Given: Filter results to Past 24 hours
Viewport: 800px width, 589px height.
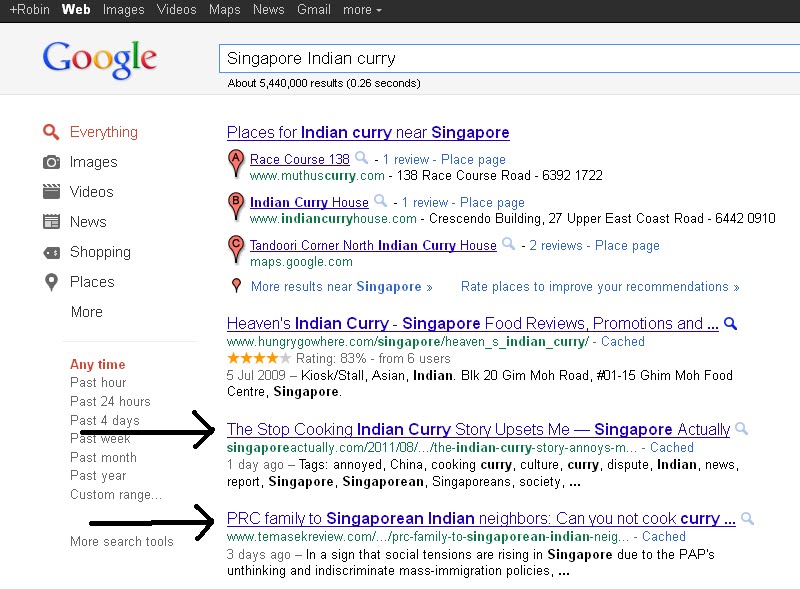Looking at the screenshot, I should (110, 402).
